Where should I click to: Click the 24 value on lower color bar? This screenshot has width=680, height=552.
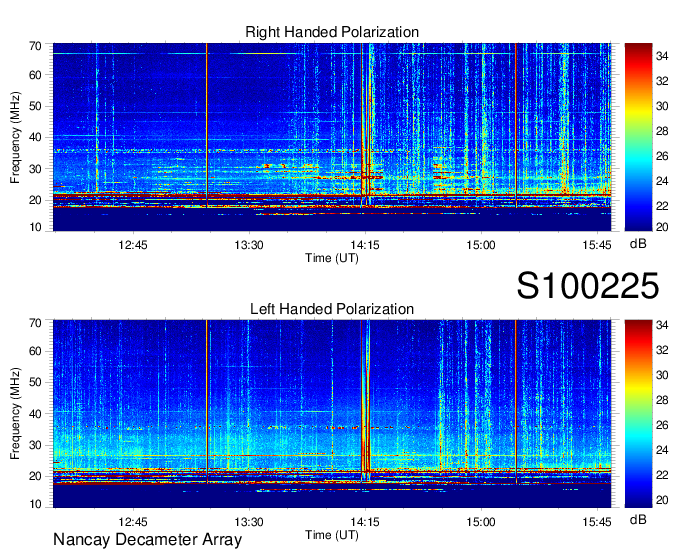(x=662, y=450)
